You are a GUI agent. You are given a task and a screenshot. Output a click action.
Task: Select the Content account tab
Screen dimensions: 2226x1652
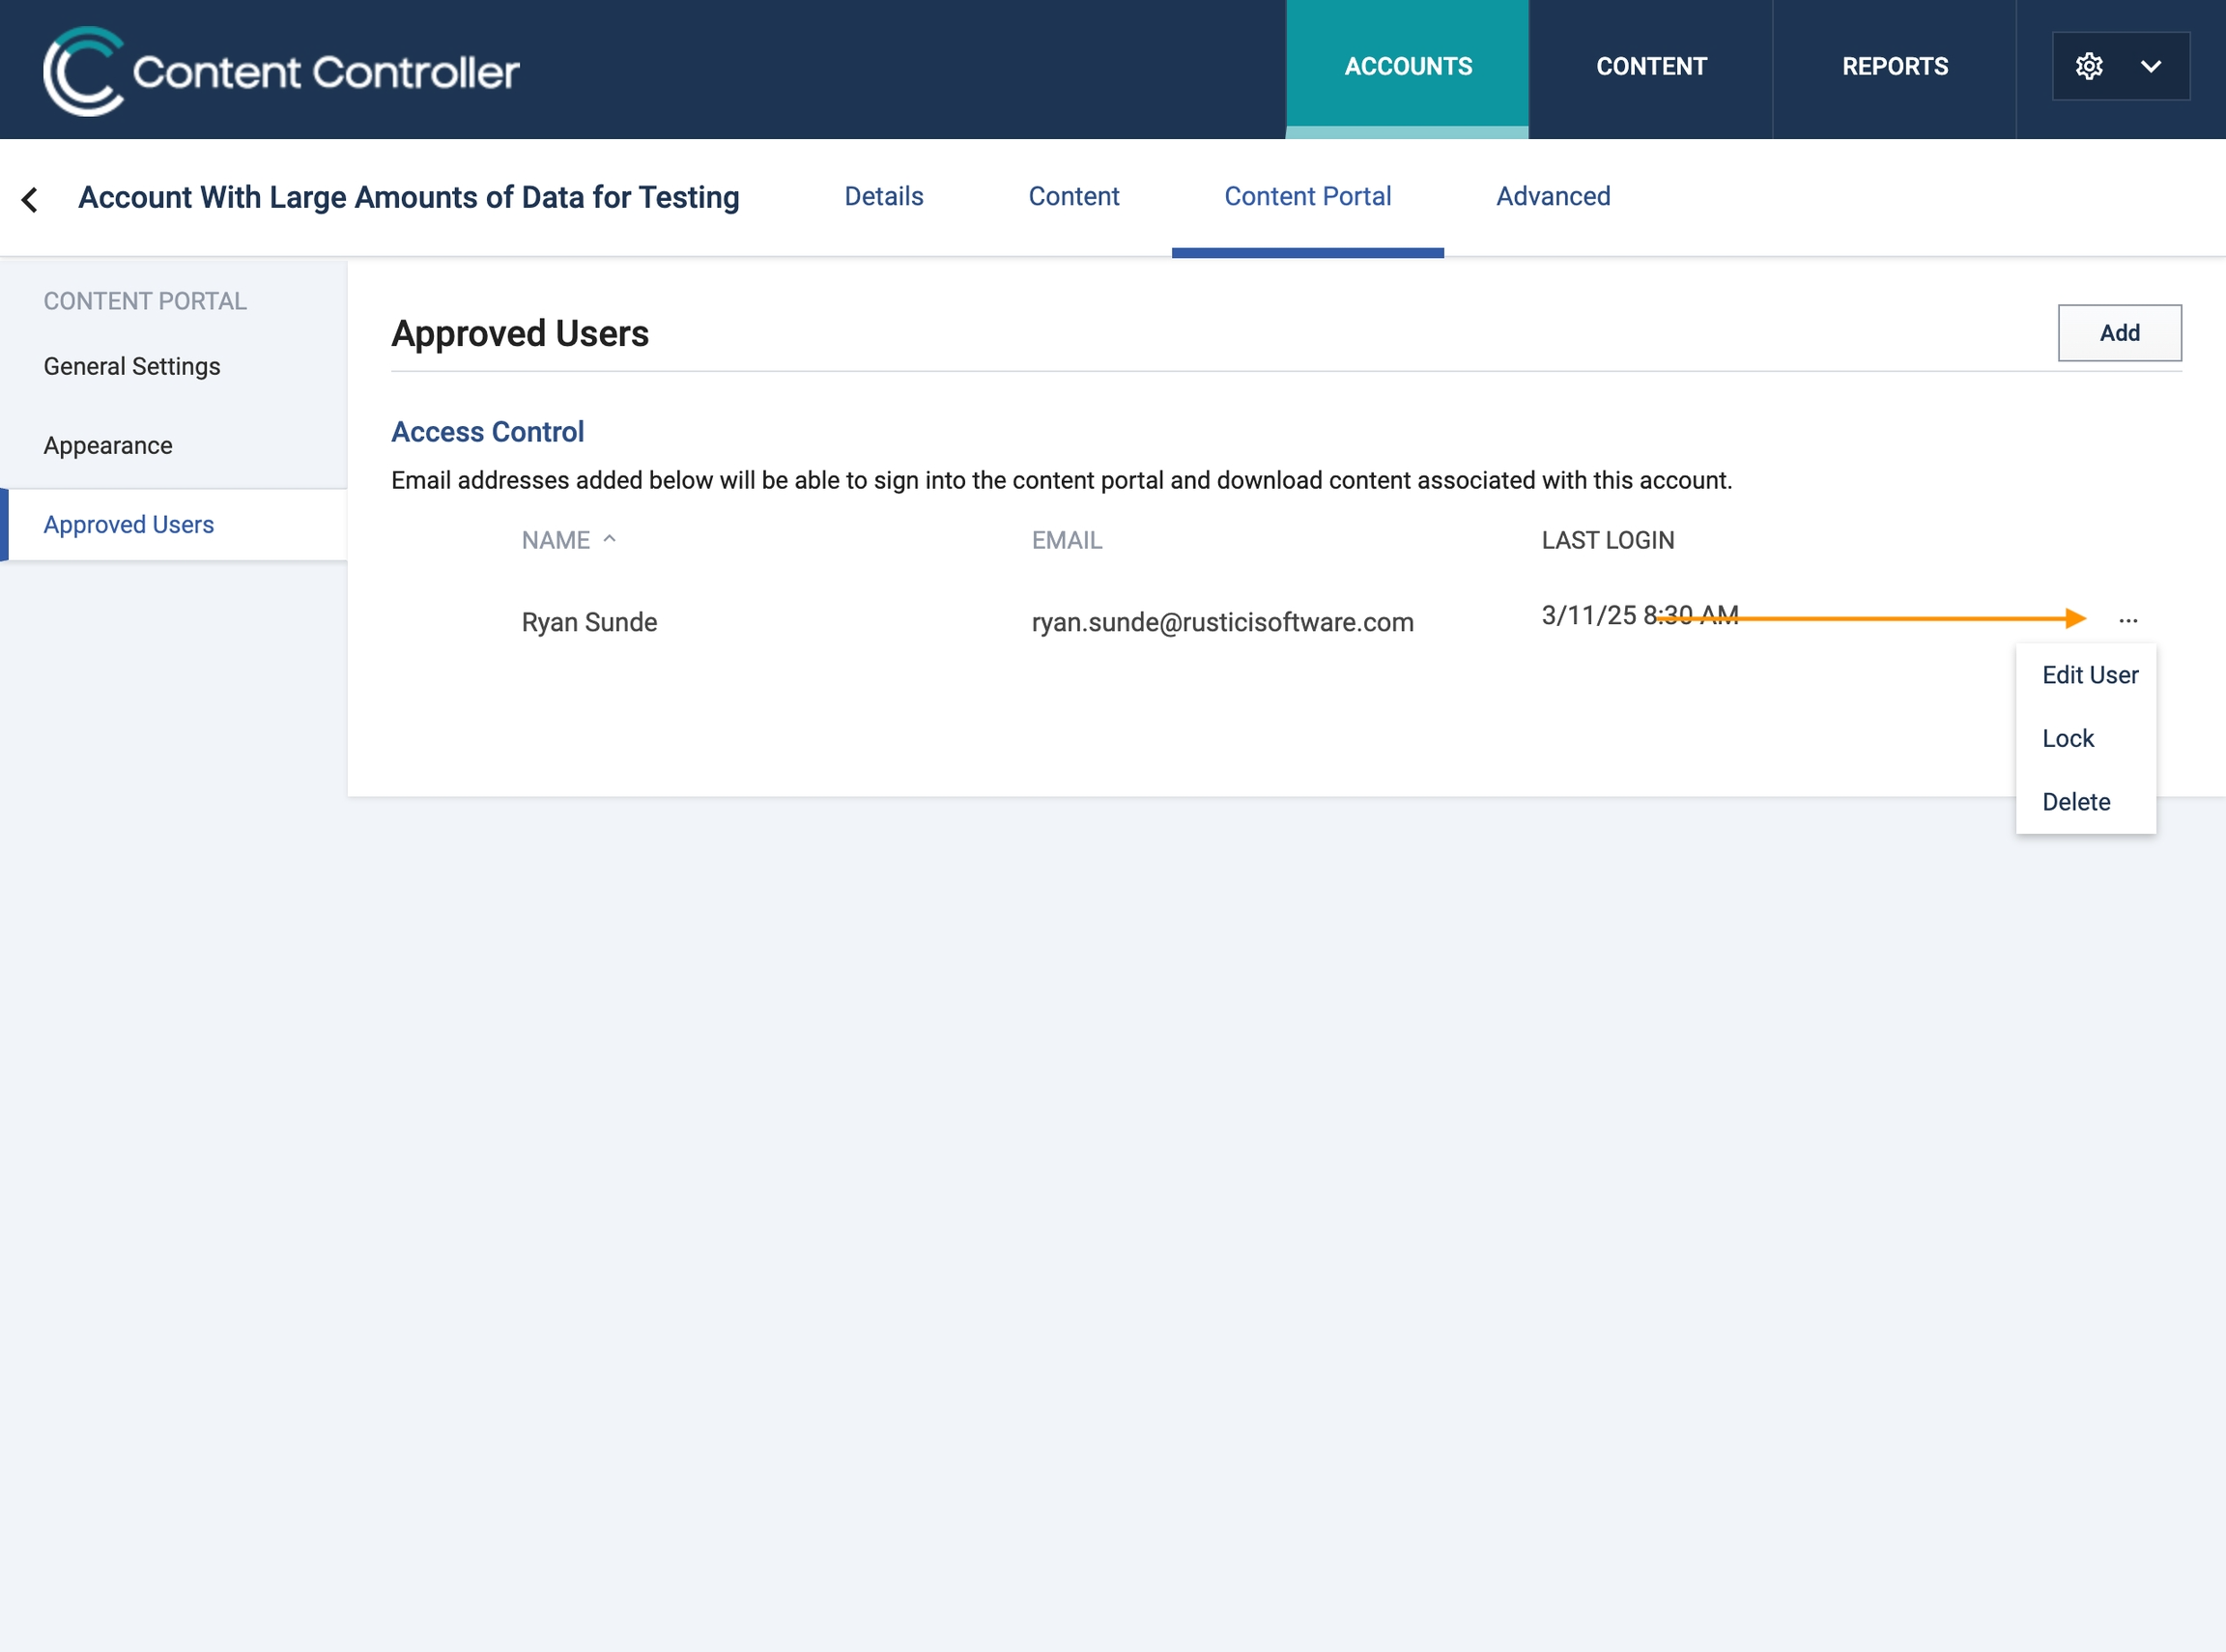tap(1073, 196)
